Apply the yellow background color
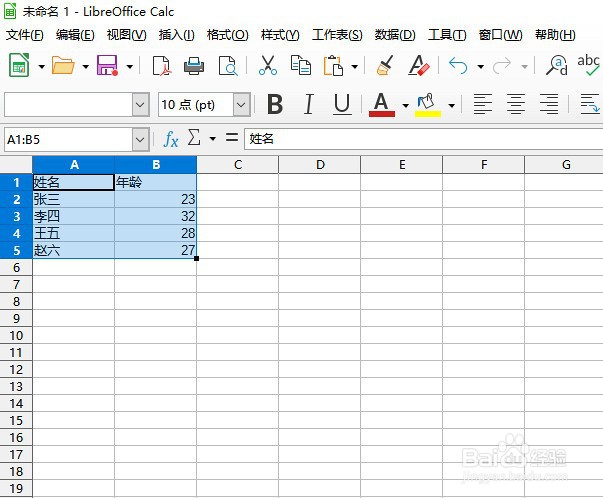The width and height of the screenshot is (603, 498). tap(428, 105)
